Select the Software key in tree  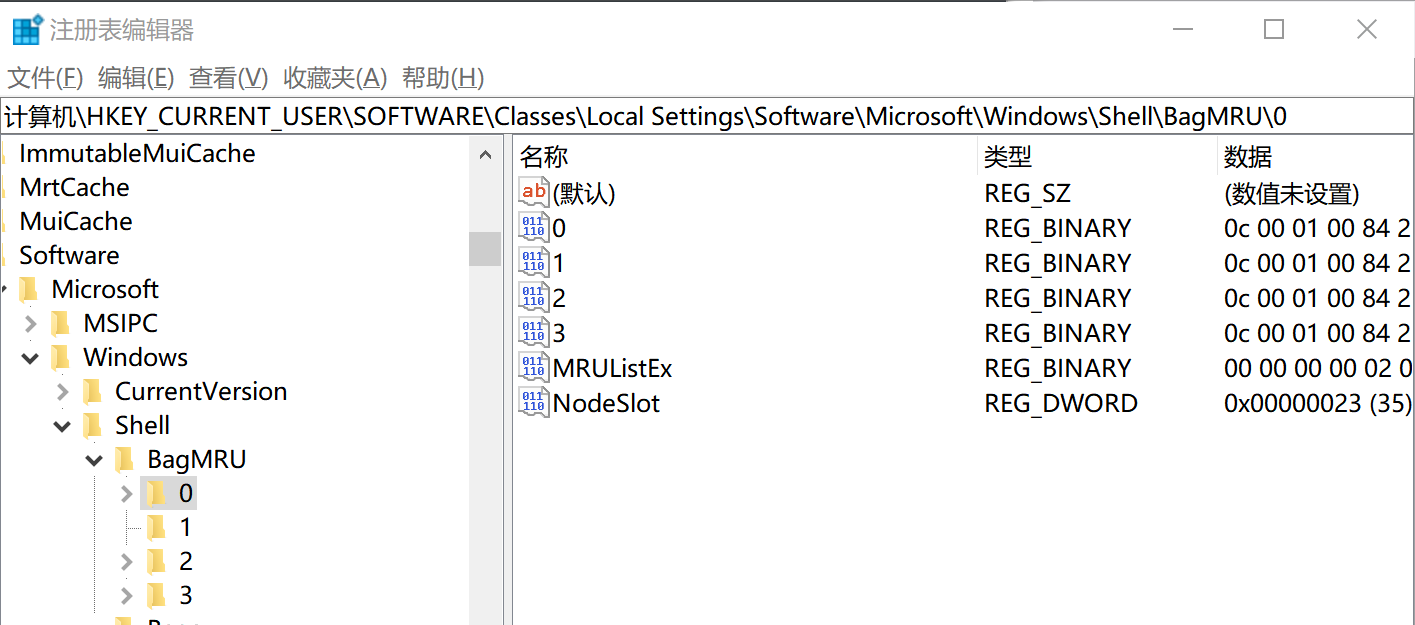click(x=69, y=255)
